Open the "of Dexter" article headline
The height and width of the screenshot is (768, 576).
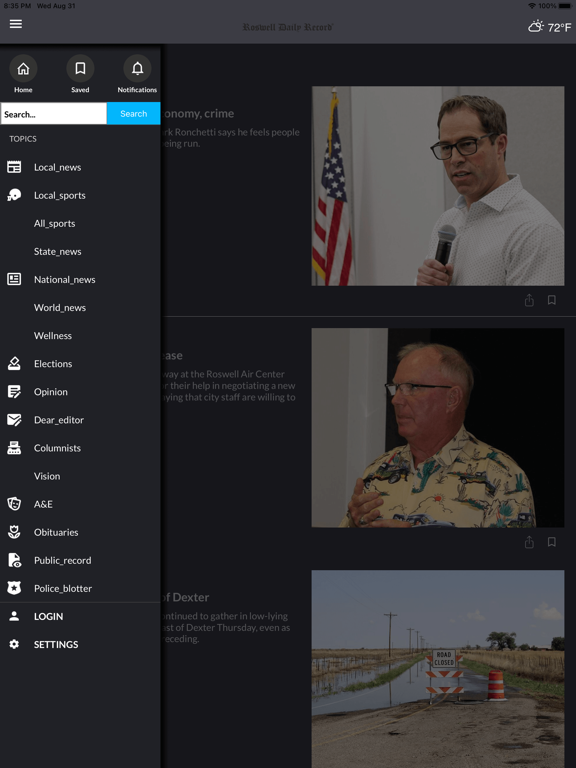click(185, 597)
